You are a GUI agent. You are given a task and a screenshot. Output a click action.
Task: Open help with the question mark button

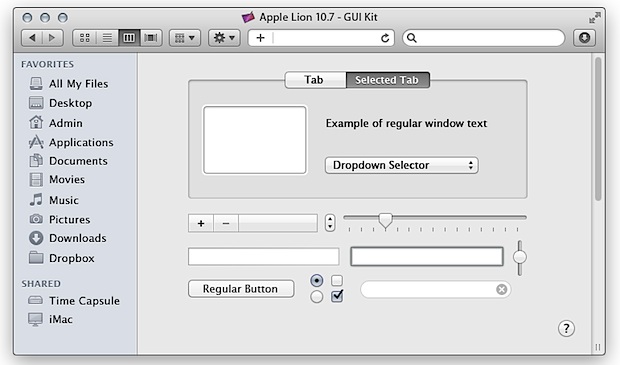click(x=566, y=329)
